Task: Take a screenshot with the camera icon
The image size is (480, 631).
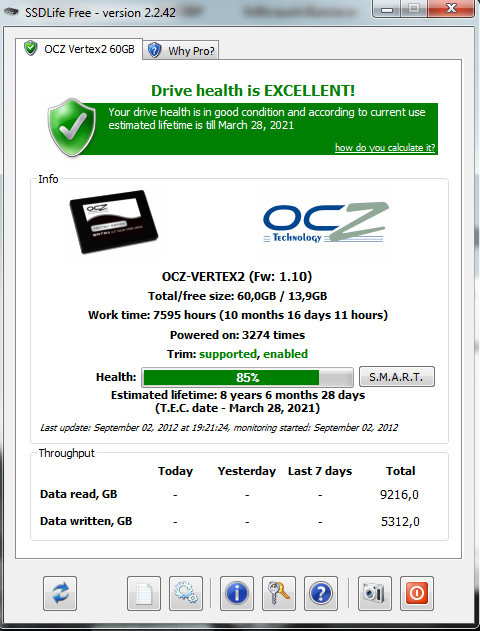Action: (x=375, y=594)
